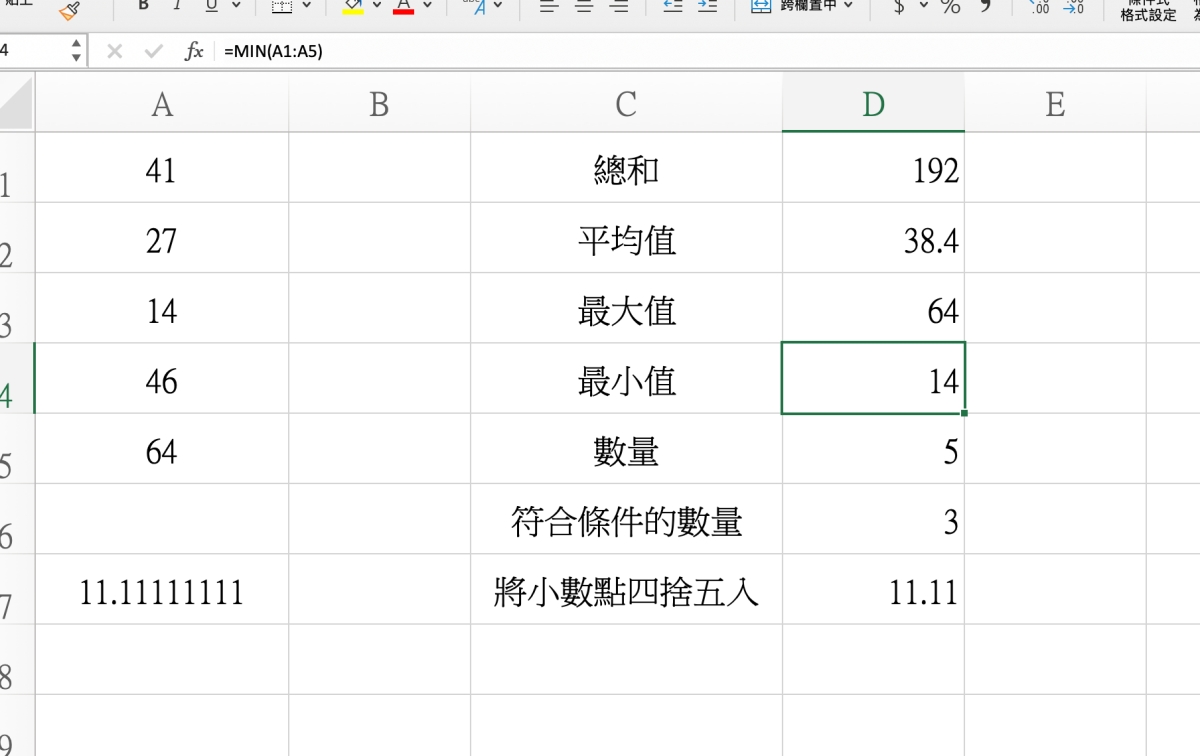
Task: Click formula bar showing =MIN(A1:A5)
Action: tap(705, 51)
